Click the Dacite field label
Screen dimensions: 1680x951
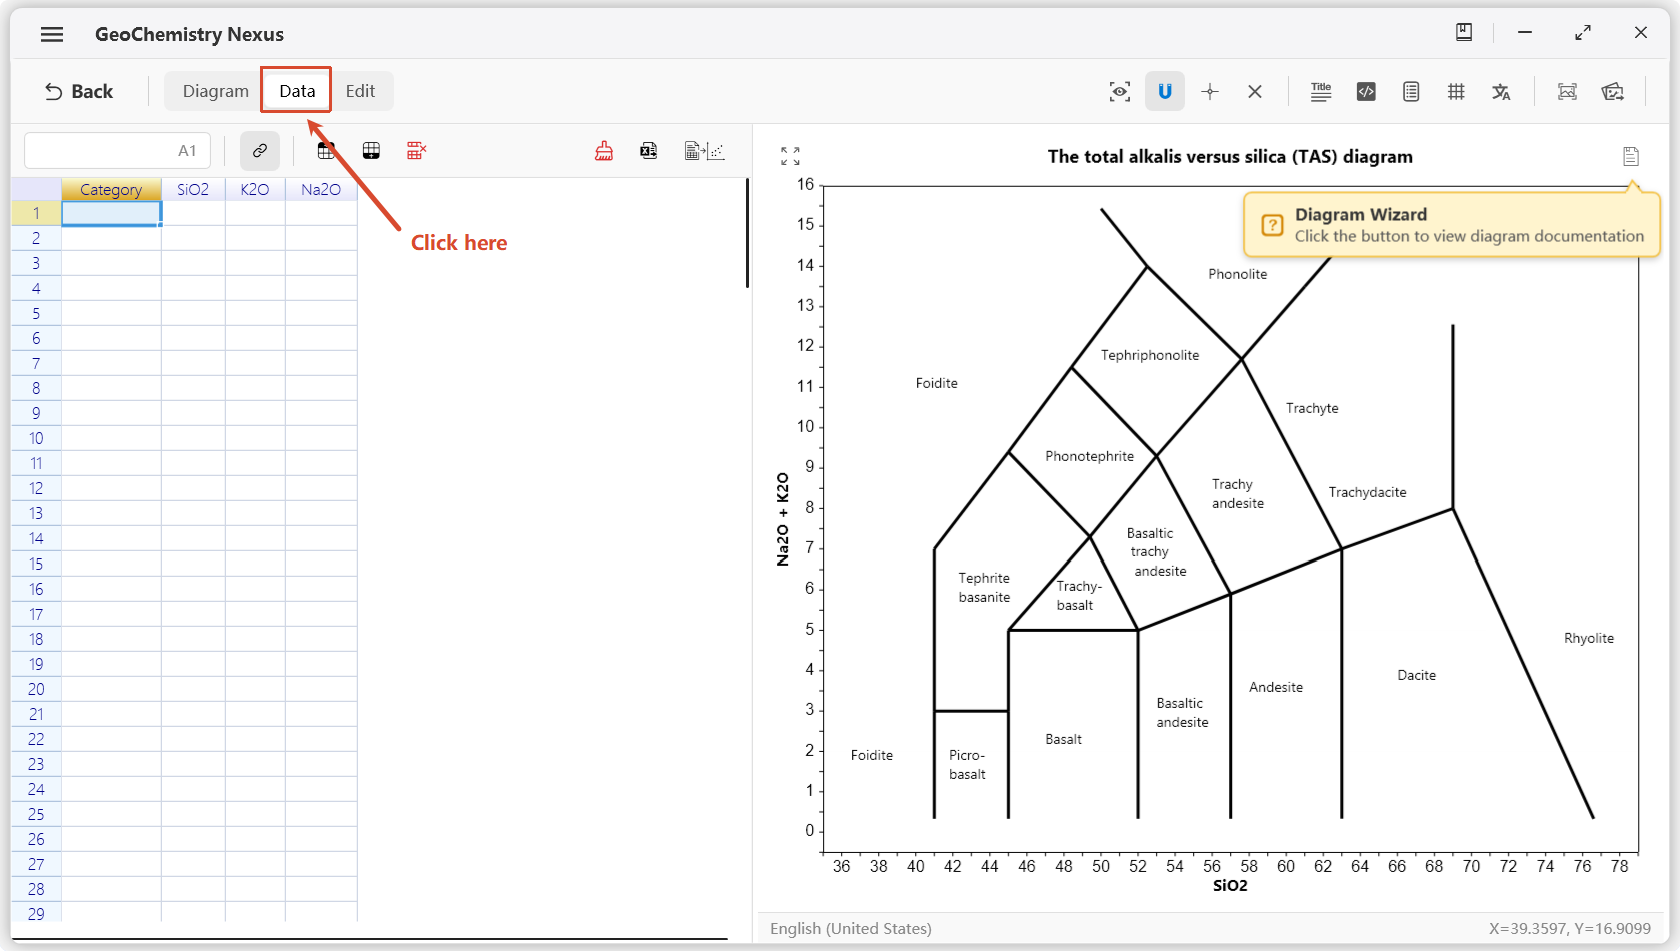(x=1416, y=675)
